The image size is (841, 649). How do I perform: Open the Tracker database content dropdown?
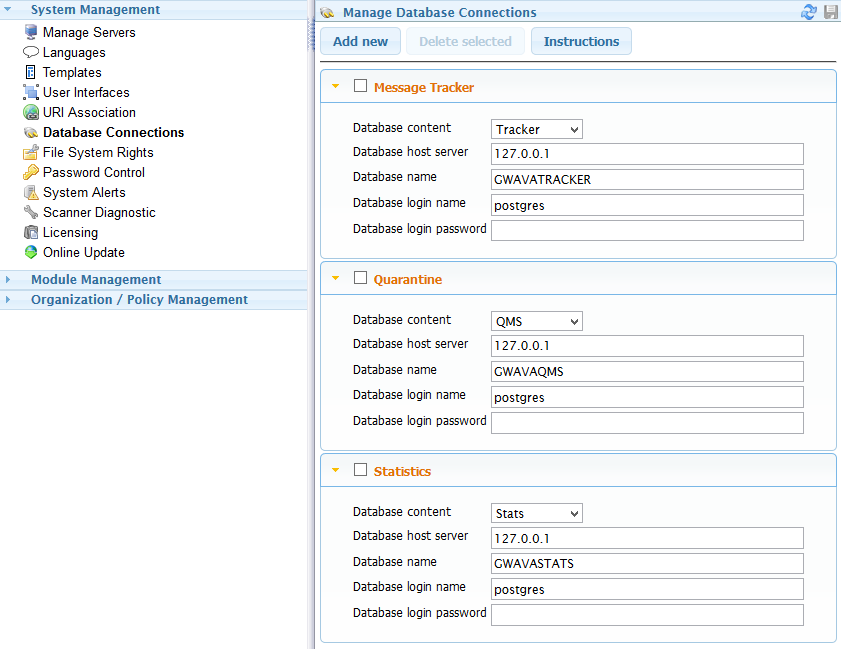[x=537, y=130]
